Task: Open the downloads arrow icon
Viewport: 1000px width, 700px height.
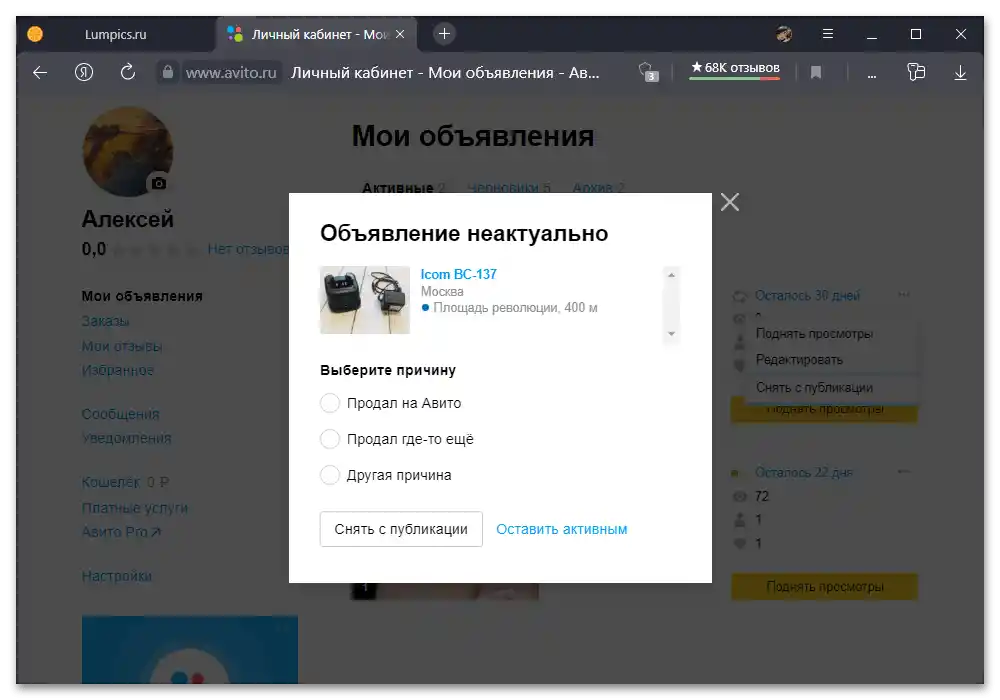Action: [x=960, y=73]
